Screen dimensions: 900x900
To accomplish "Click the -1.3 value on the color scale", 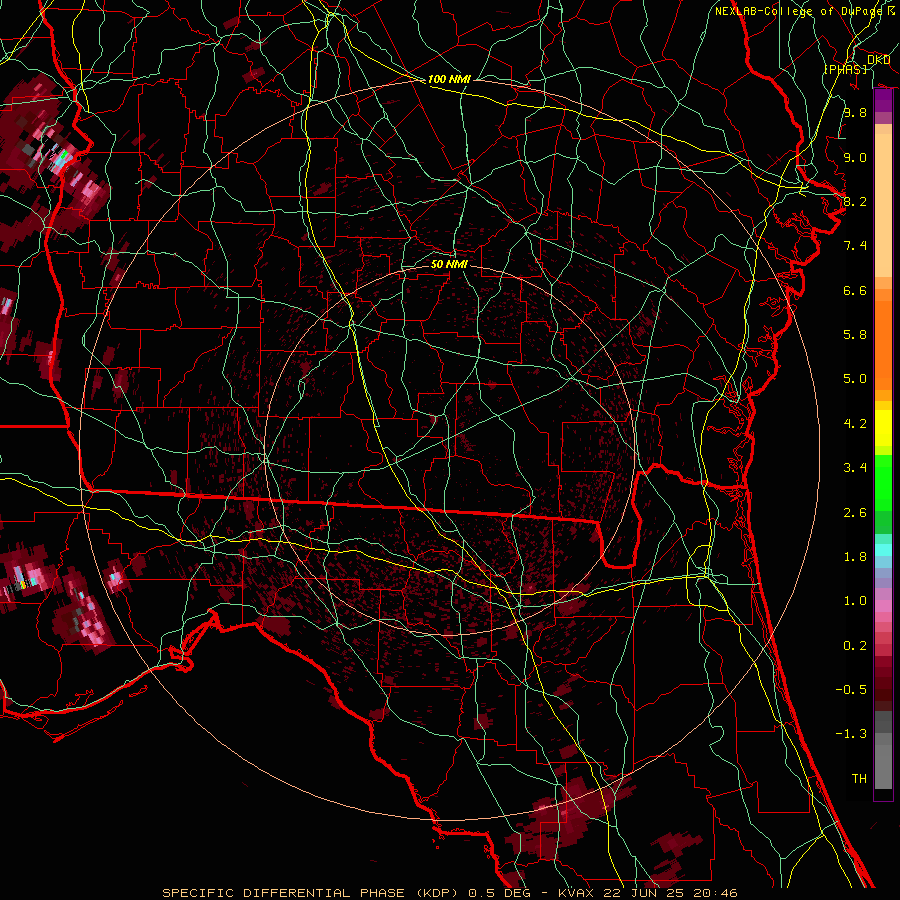I will 851,734.
